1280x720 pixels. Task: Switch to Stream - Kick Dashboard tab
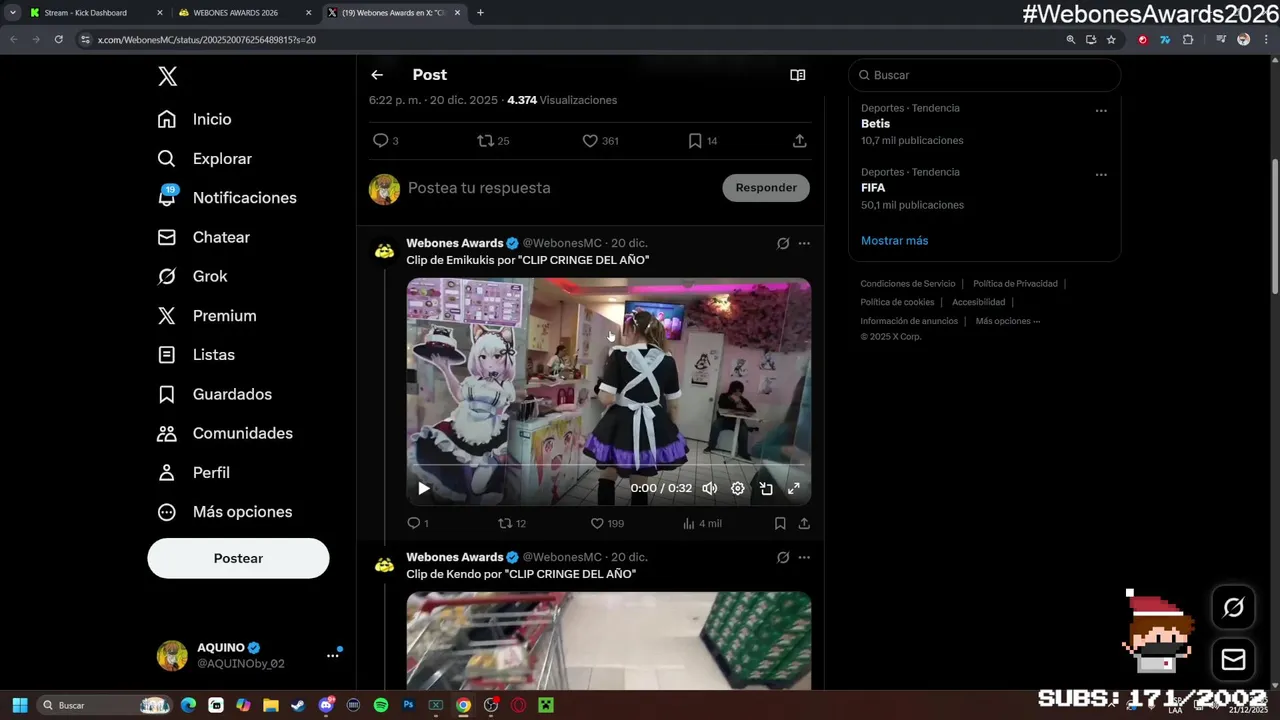[97, 13]
